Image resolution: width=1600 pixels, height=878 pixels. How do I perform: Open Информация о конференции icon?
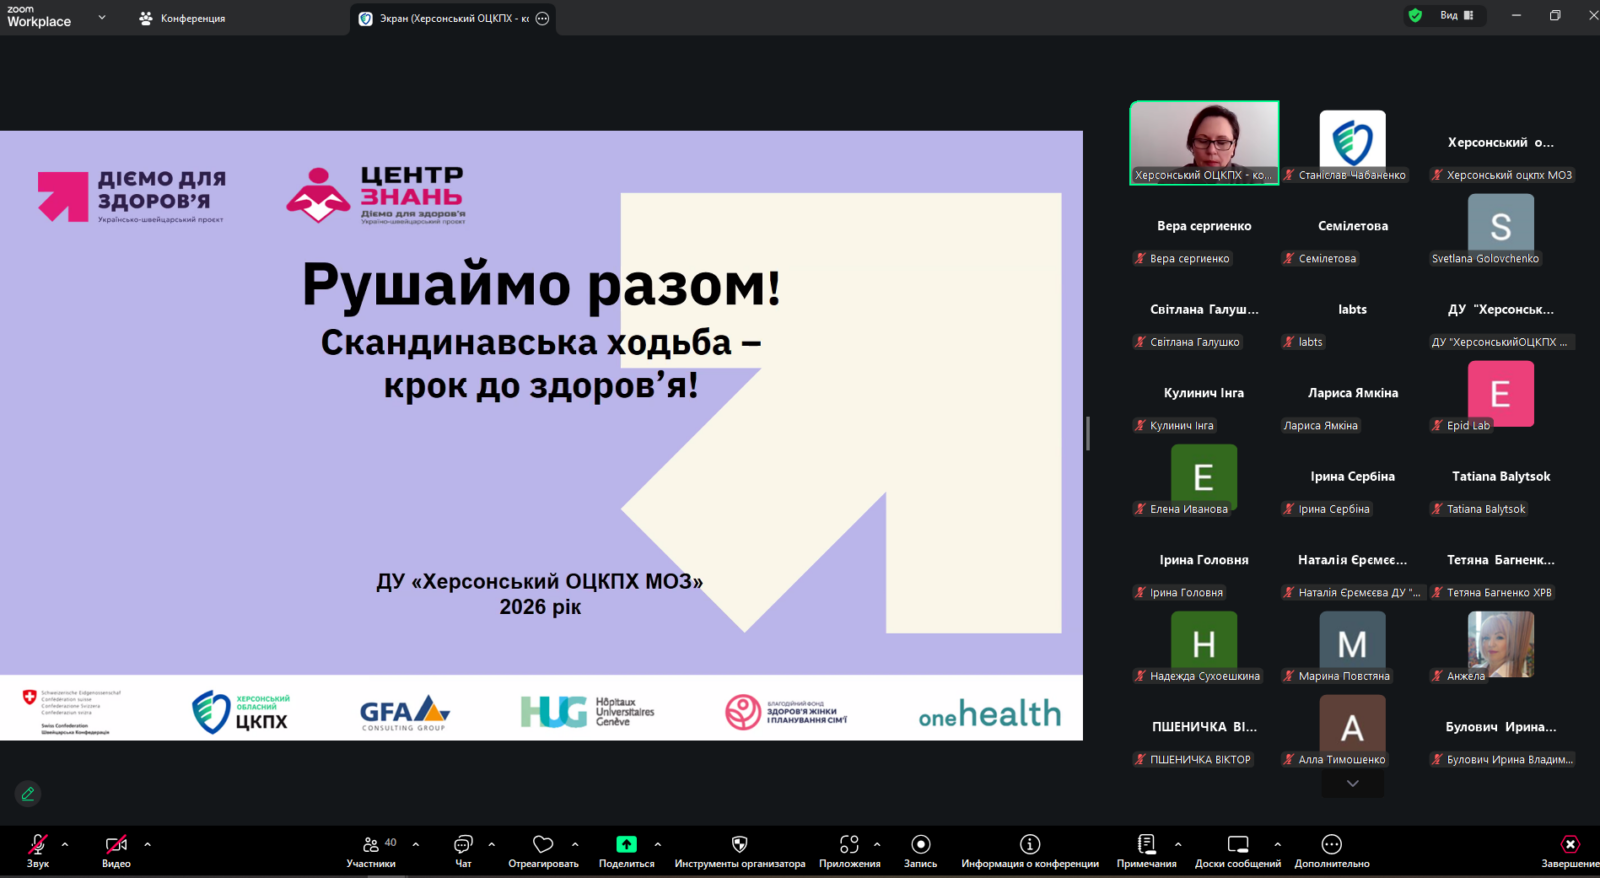tap(1029, 845)
